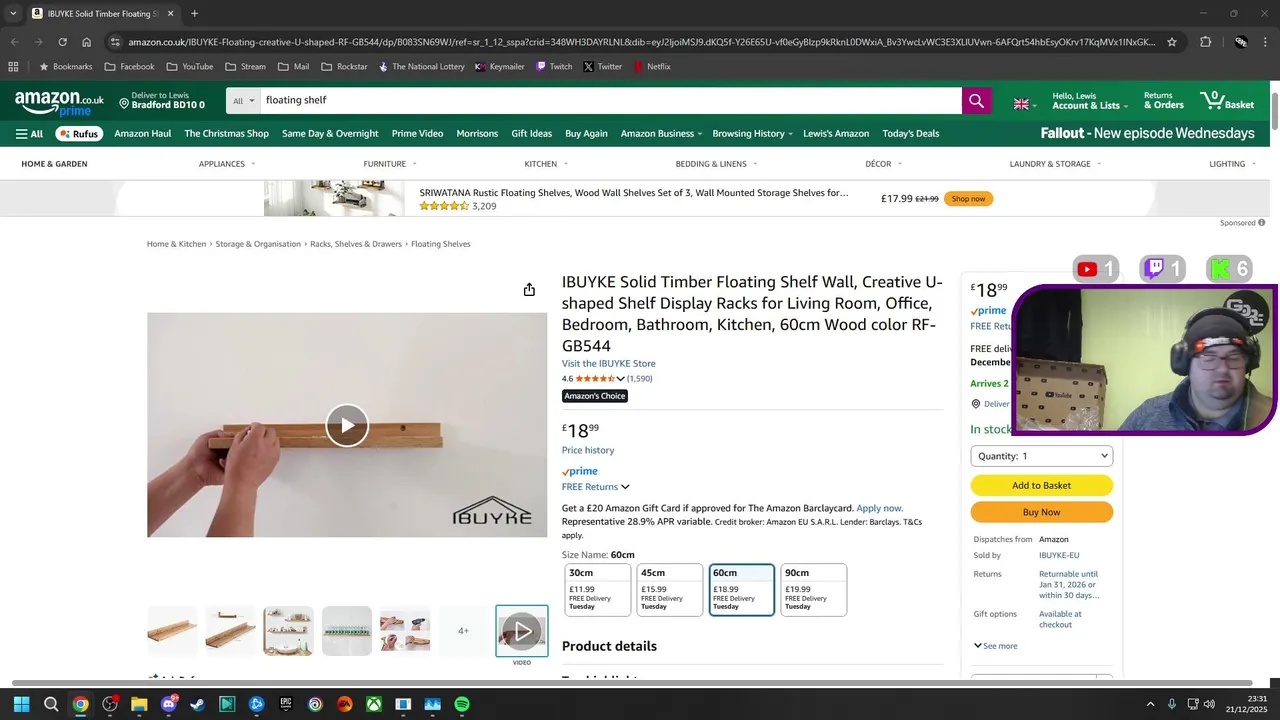Viewport: 1280px width, 720px height.
Task: Open Amazon Business dropdown
Action: 661,133
